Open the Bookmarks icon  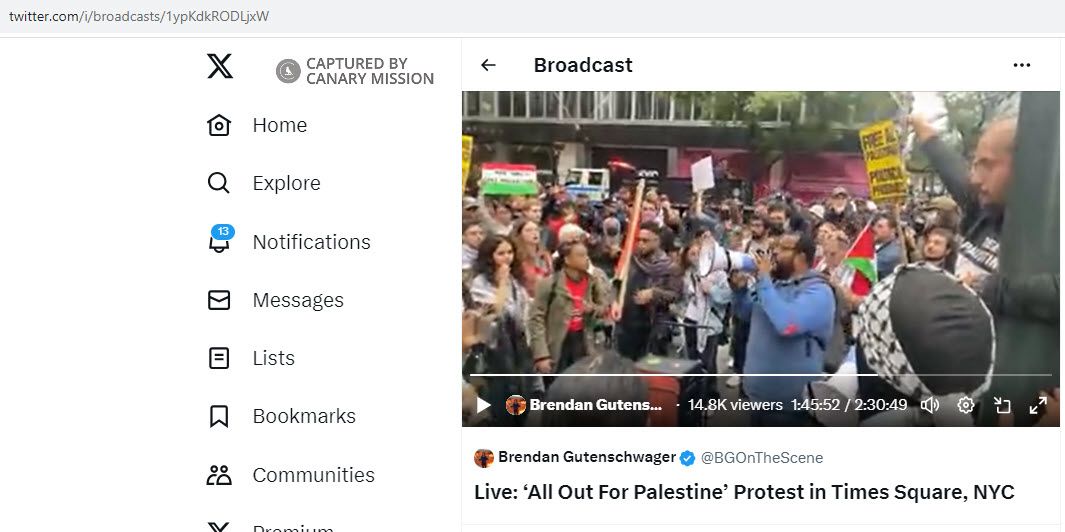pos(219,416)
